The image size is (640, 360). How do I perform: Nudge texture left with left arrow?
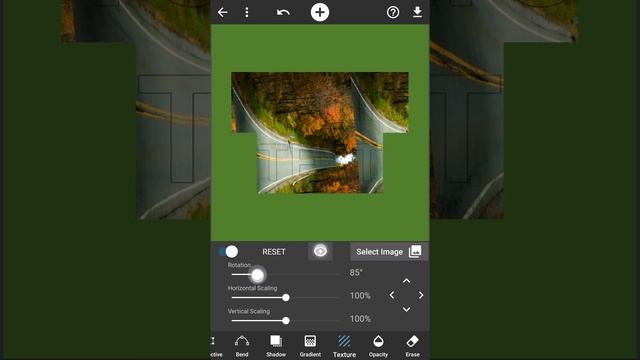tap(392, 295)
